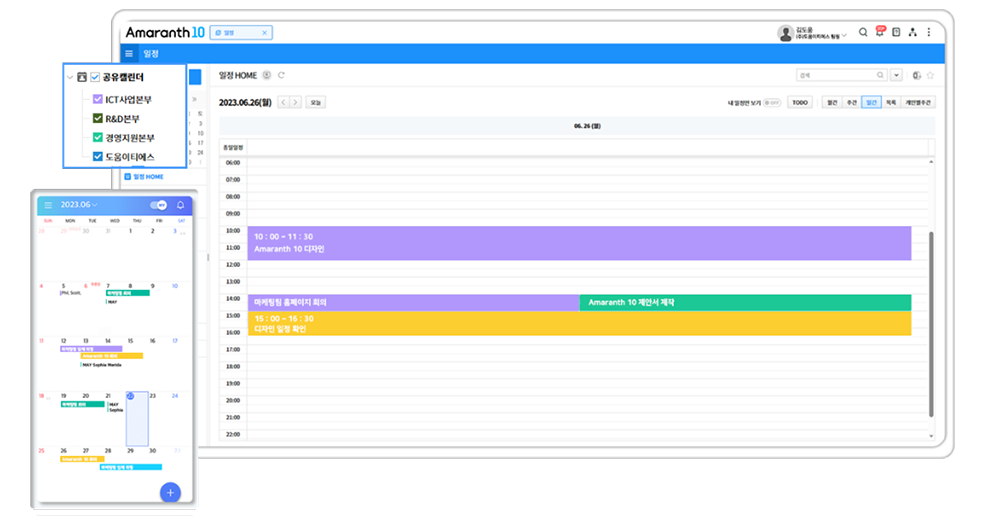This screenshot has height=517, width=984.
Task: Open the 2023.06 month dropdown on mobile
Action: coord(78,205)
